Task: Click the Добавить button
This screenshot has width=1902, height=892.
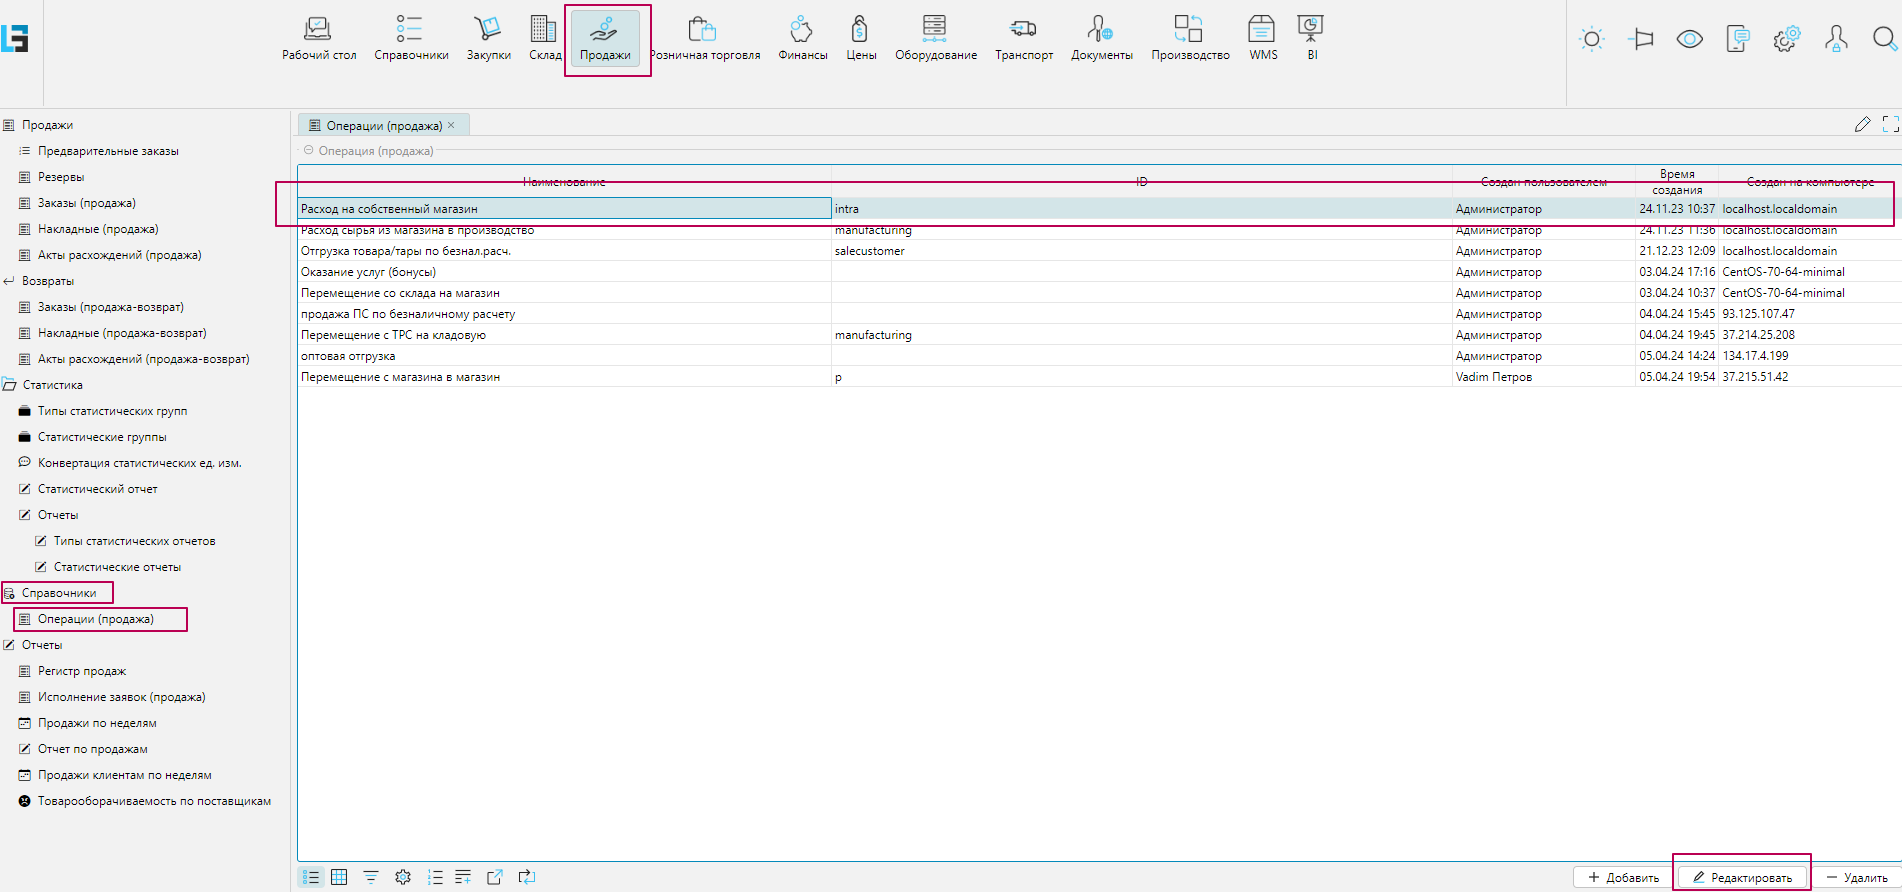Action: [1623, 877]
